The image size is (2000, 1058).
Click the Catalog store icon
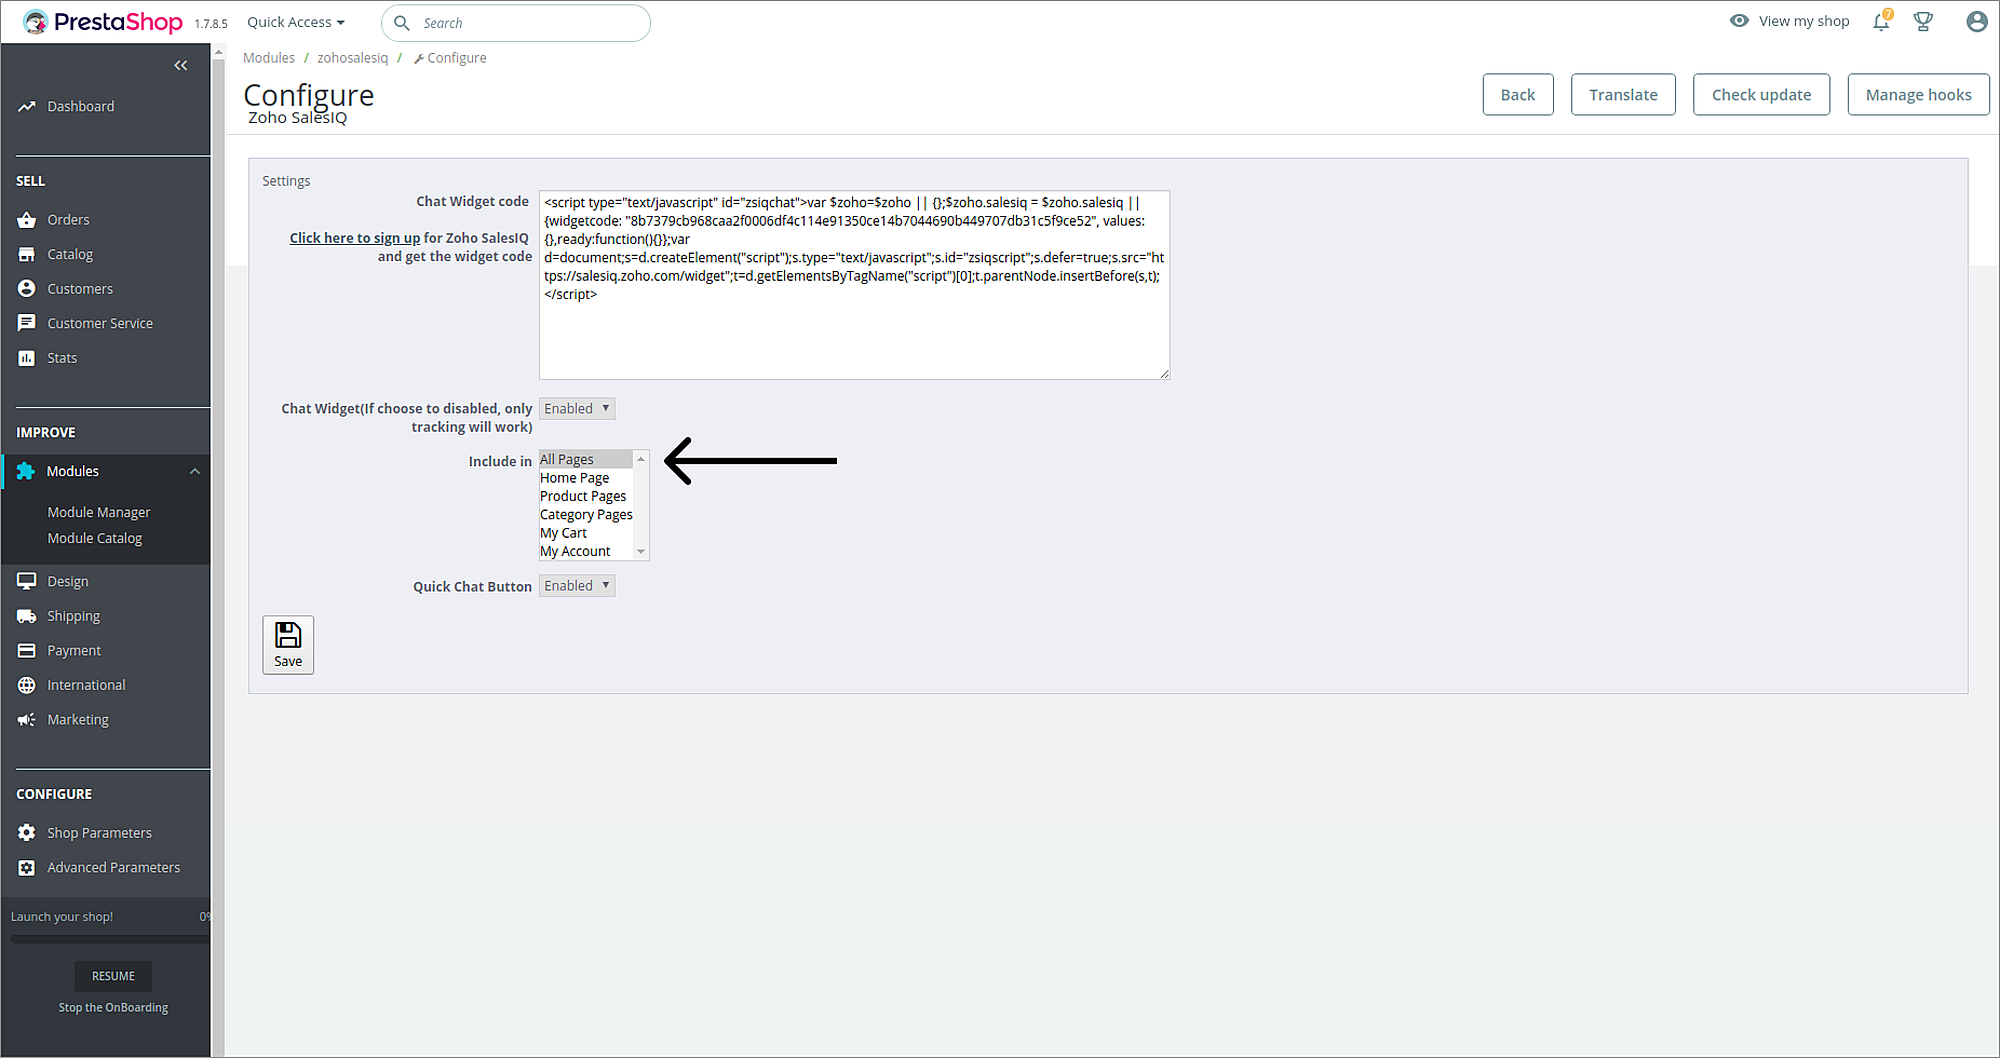[27, 254]
